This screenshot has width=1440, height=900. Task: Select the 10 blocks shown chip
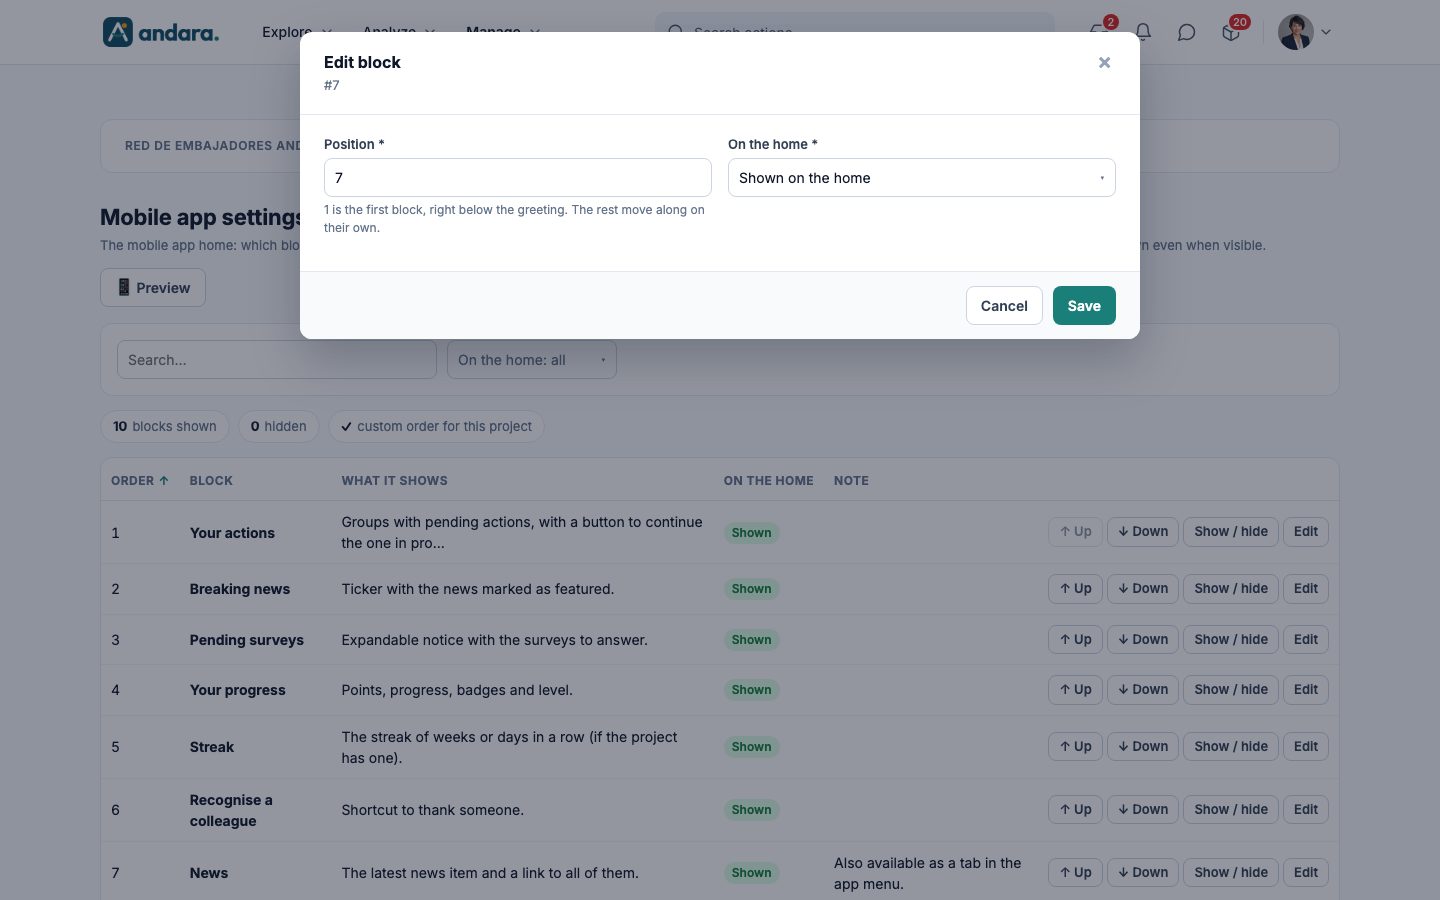coord(165,427)
